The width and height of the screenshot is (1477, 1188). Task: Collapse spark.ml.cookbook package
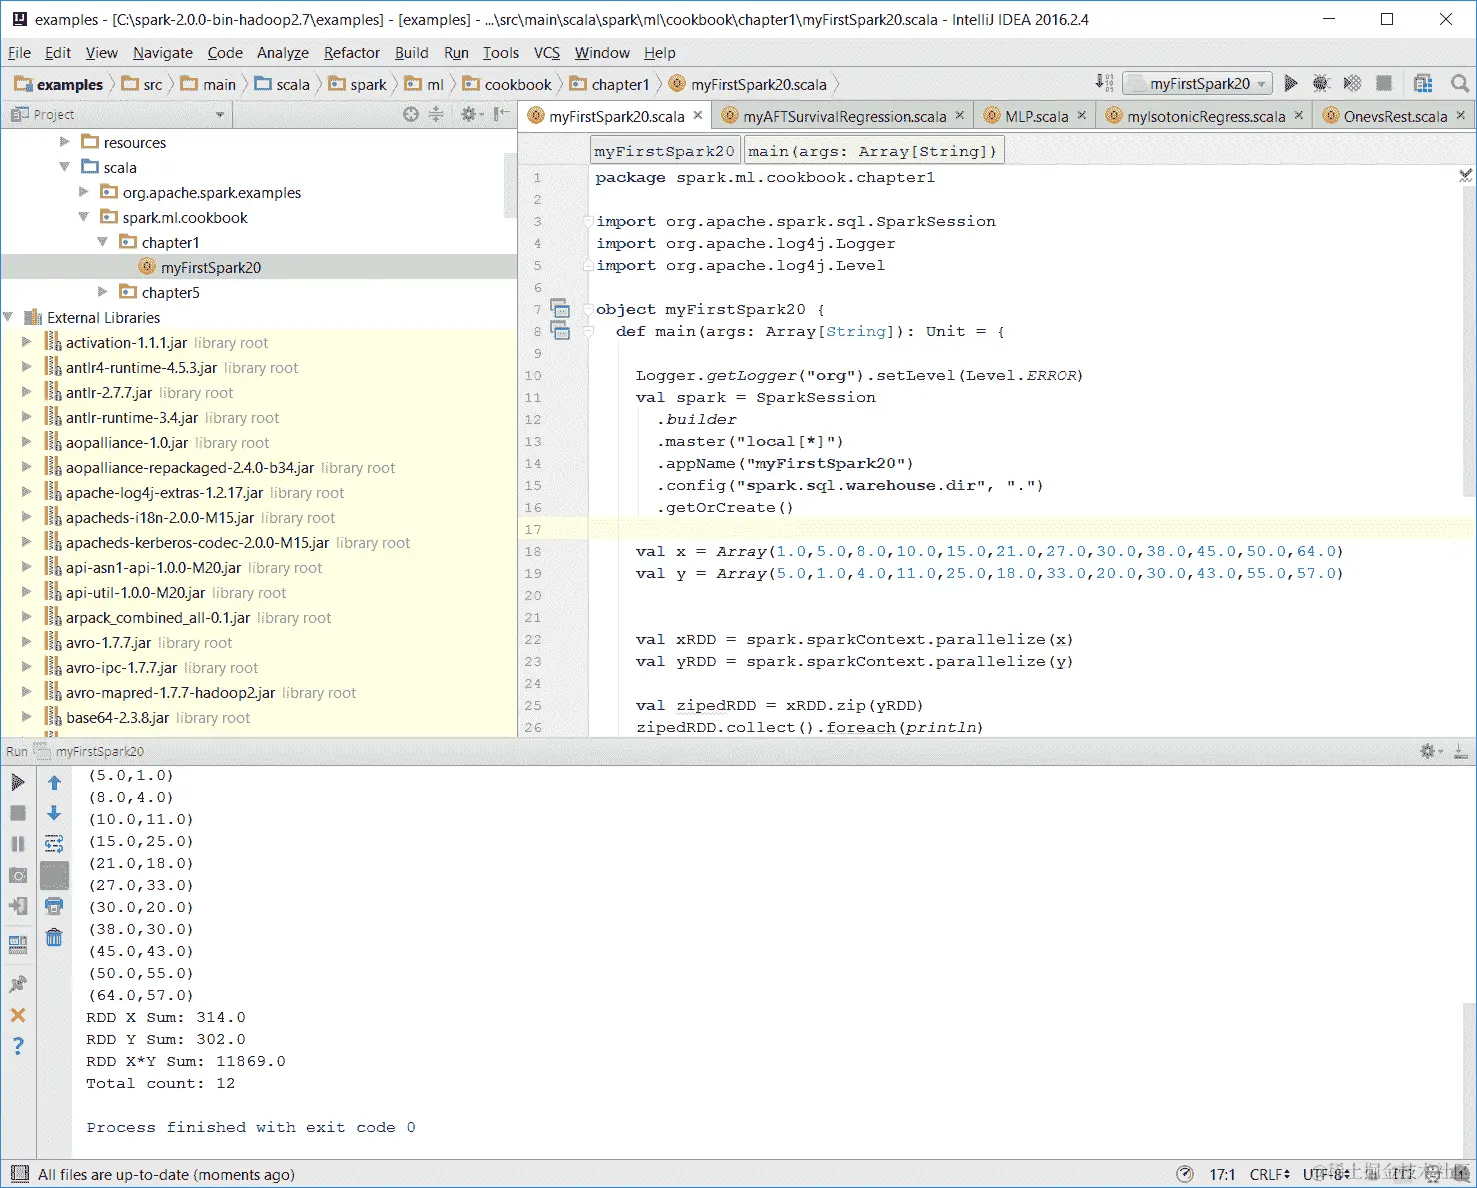pos(84,217)
